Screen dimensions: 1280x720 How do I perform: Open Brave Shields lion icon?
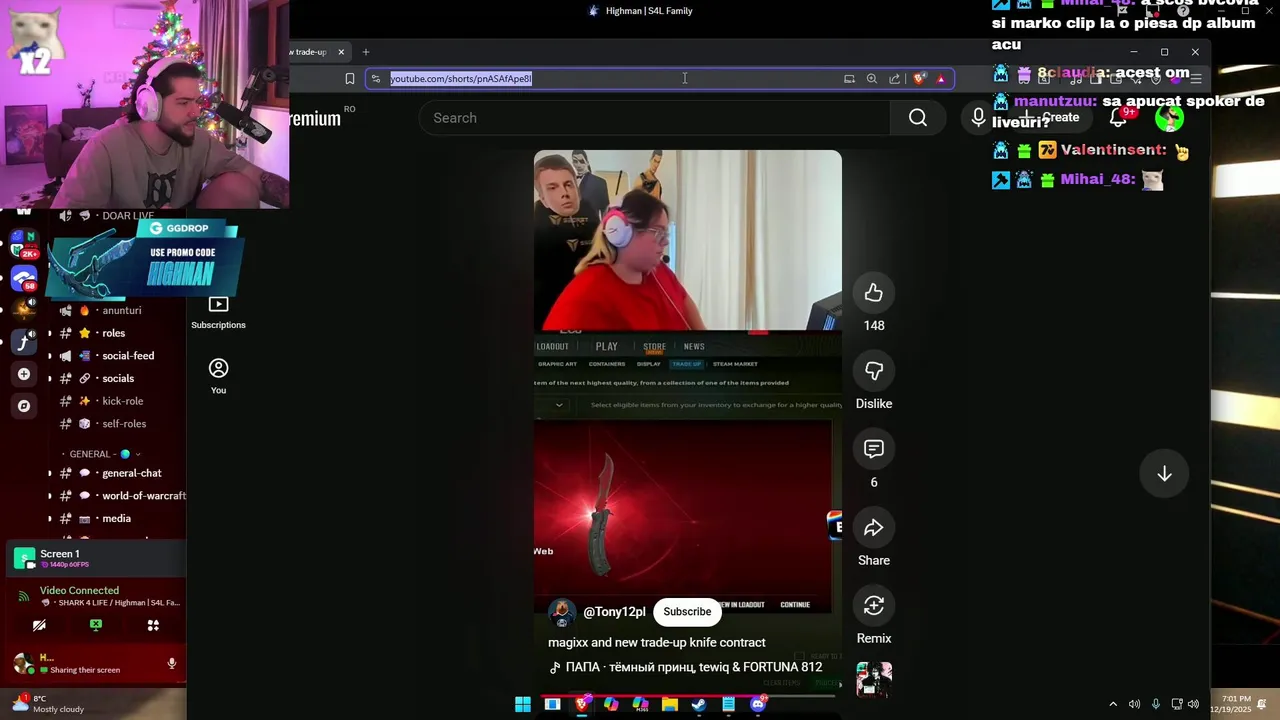pyautogui.click(x=919, y=79)
